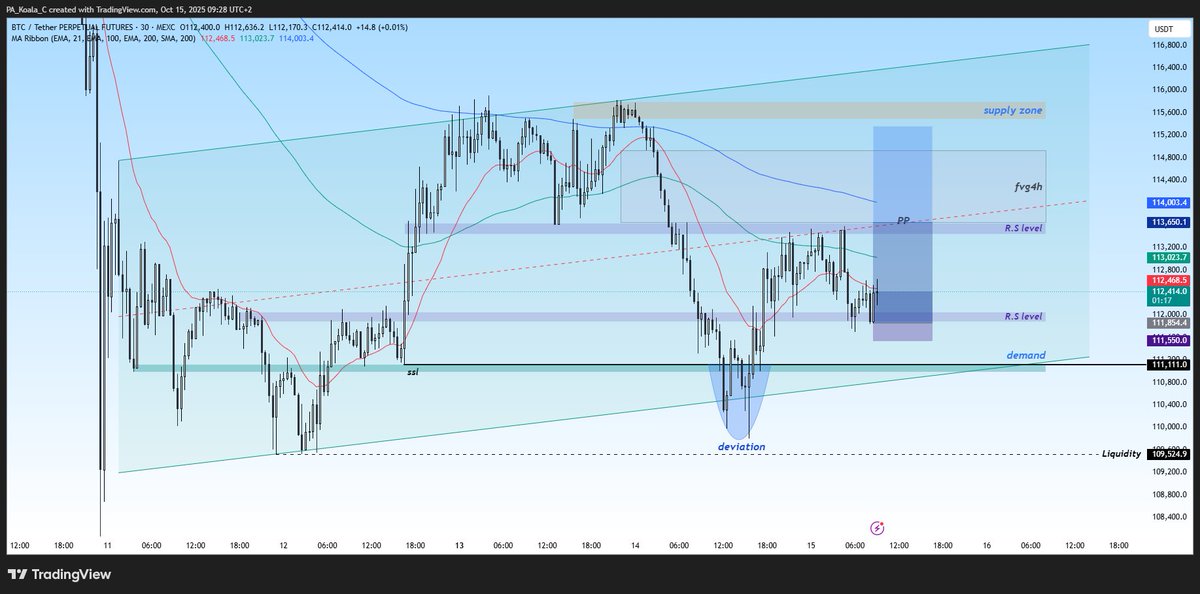
Task: Click the 109,524.9 liquidity price tag
Action: click(1168, 454)
